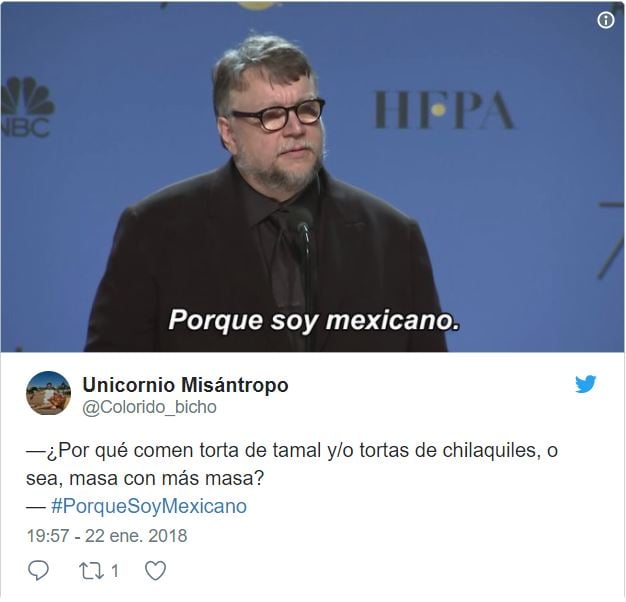Click the black eyeglasses in the photo
Viewport: 626px width, 602px height.
click(x=278, y=114)
